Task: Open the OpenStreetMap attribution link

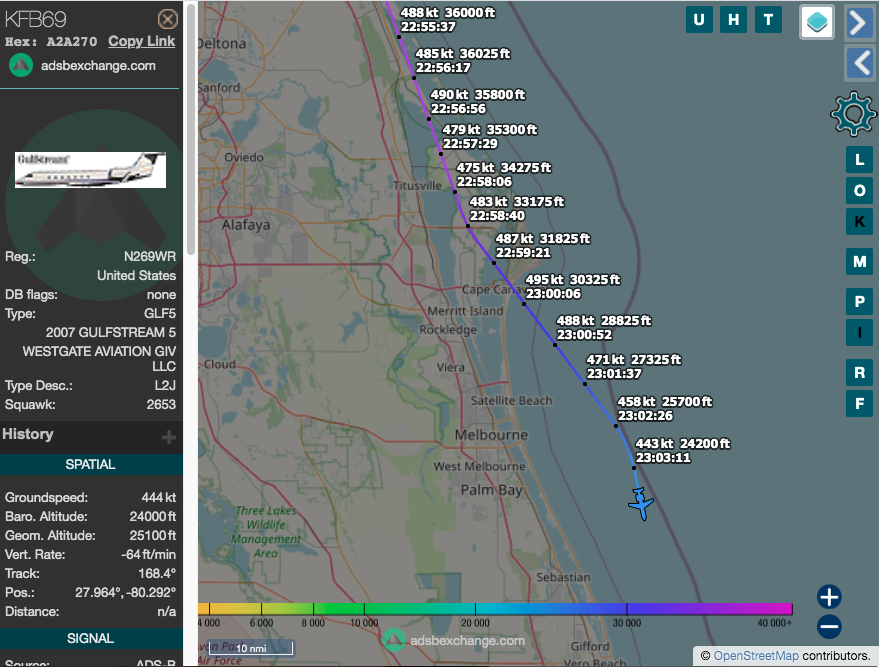Action: point(756,656)
